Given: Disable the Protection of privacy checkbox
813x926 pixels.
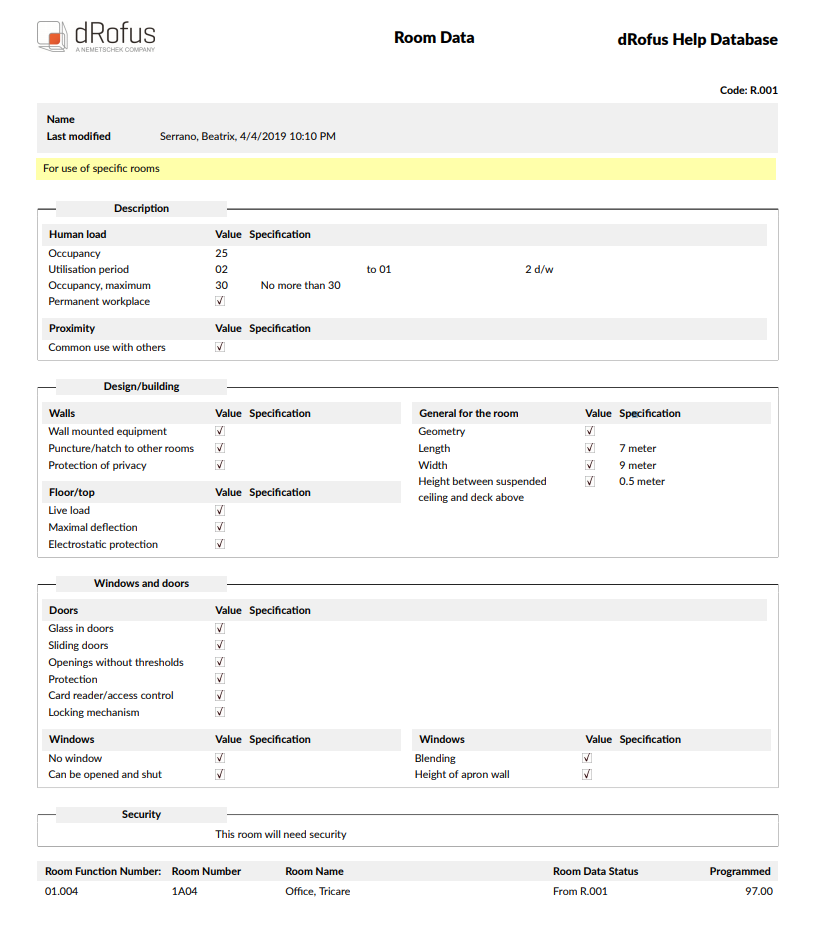Looking at the screenshot, I should pyautogui.click(x=219, y=464).
